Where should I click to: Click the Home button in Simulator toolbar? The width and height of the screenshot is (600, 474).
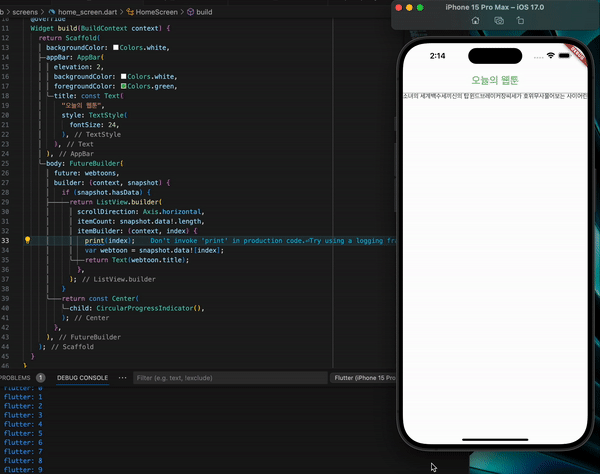click(475, 21)
